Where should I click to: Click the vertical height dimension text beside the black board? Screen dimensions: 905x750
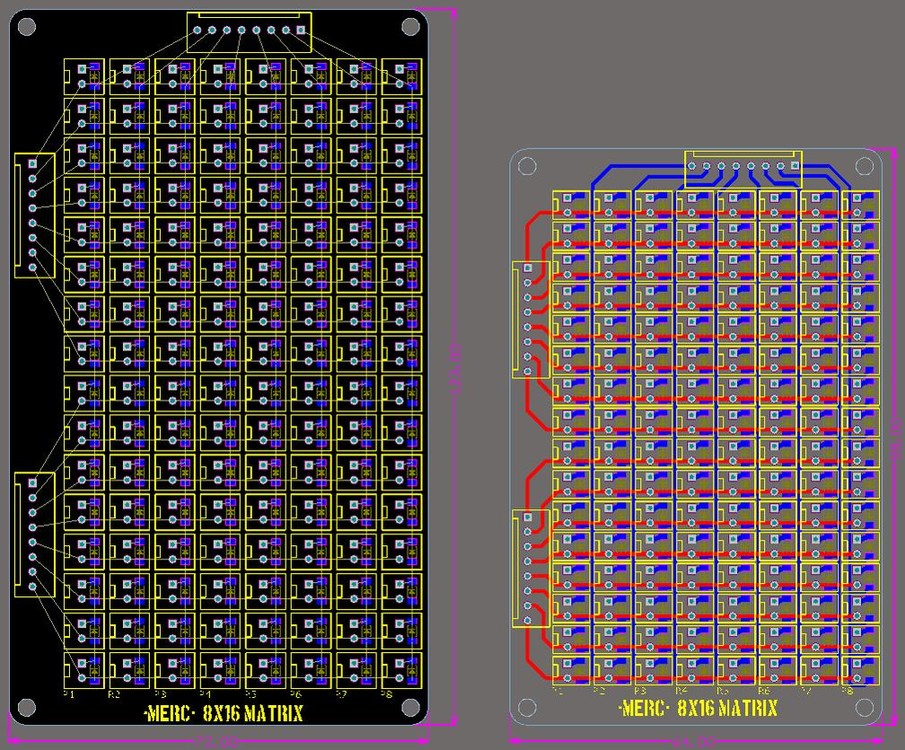click(x=455, y=369)
